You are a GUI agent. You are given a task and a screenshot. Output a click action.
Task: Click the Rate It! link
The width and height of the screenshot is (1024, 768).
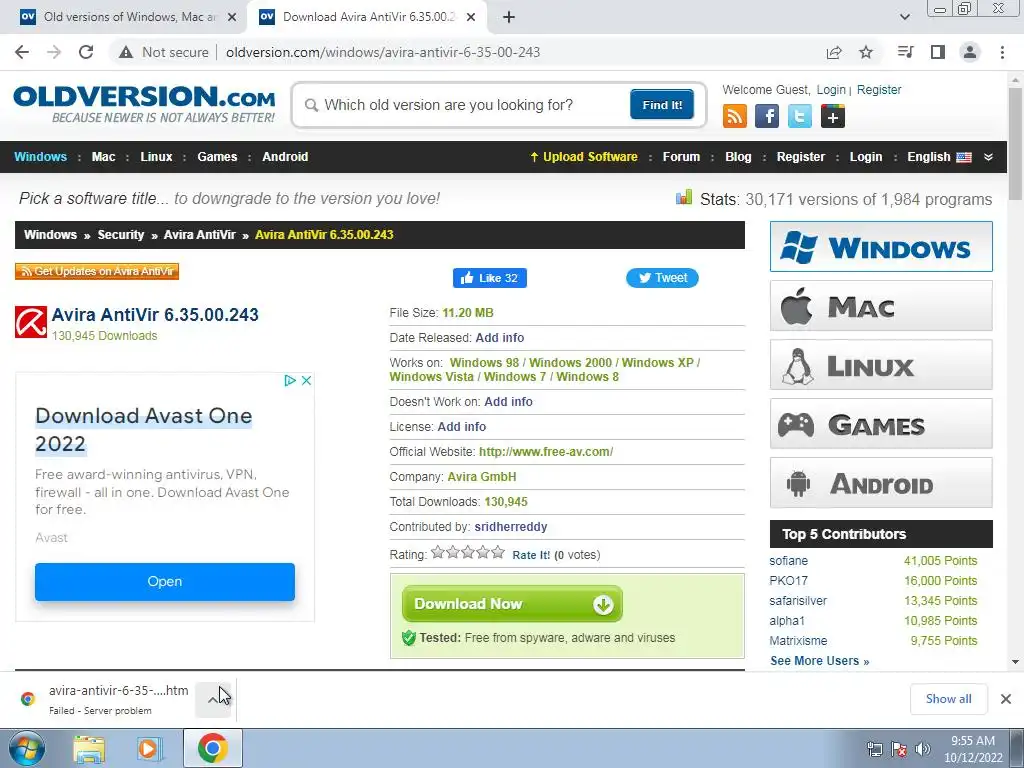531,555
